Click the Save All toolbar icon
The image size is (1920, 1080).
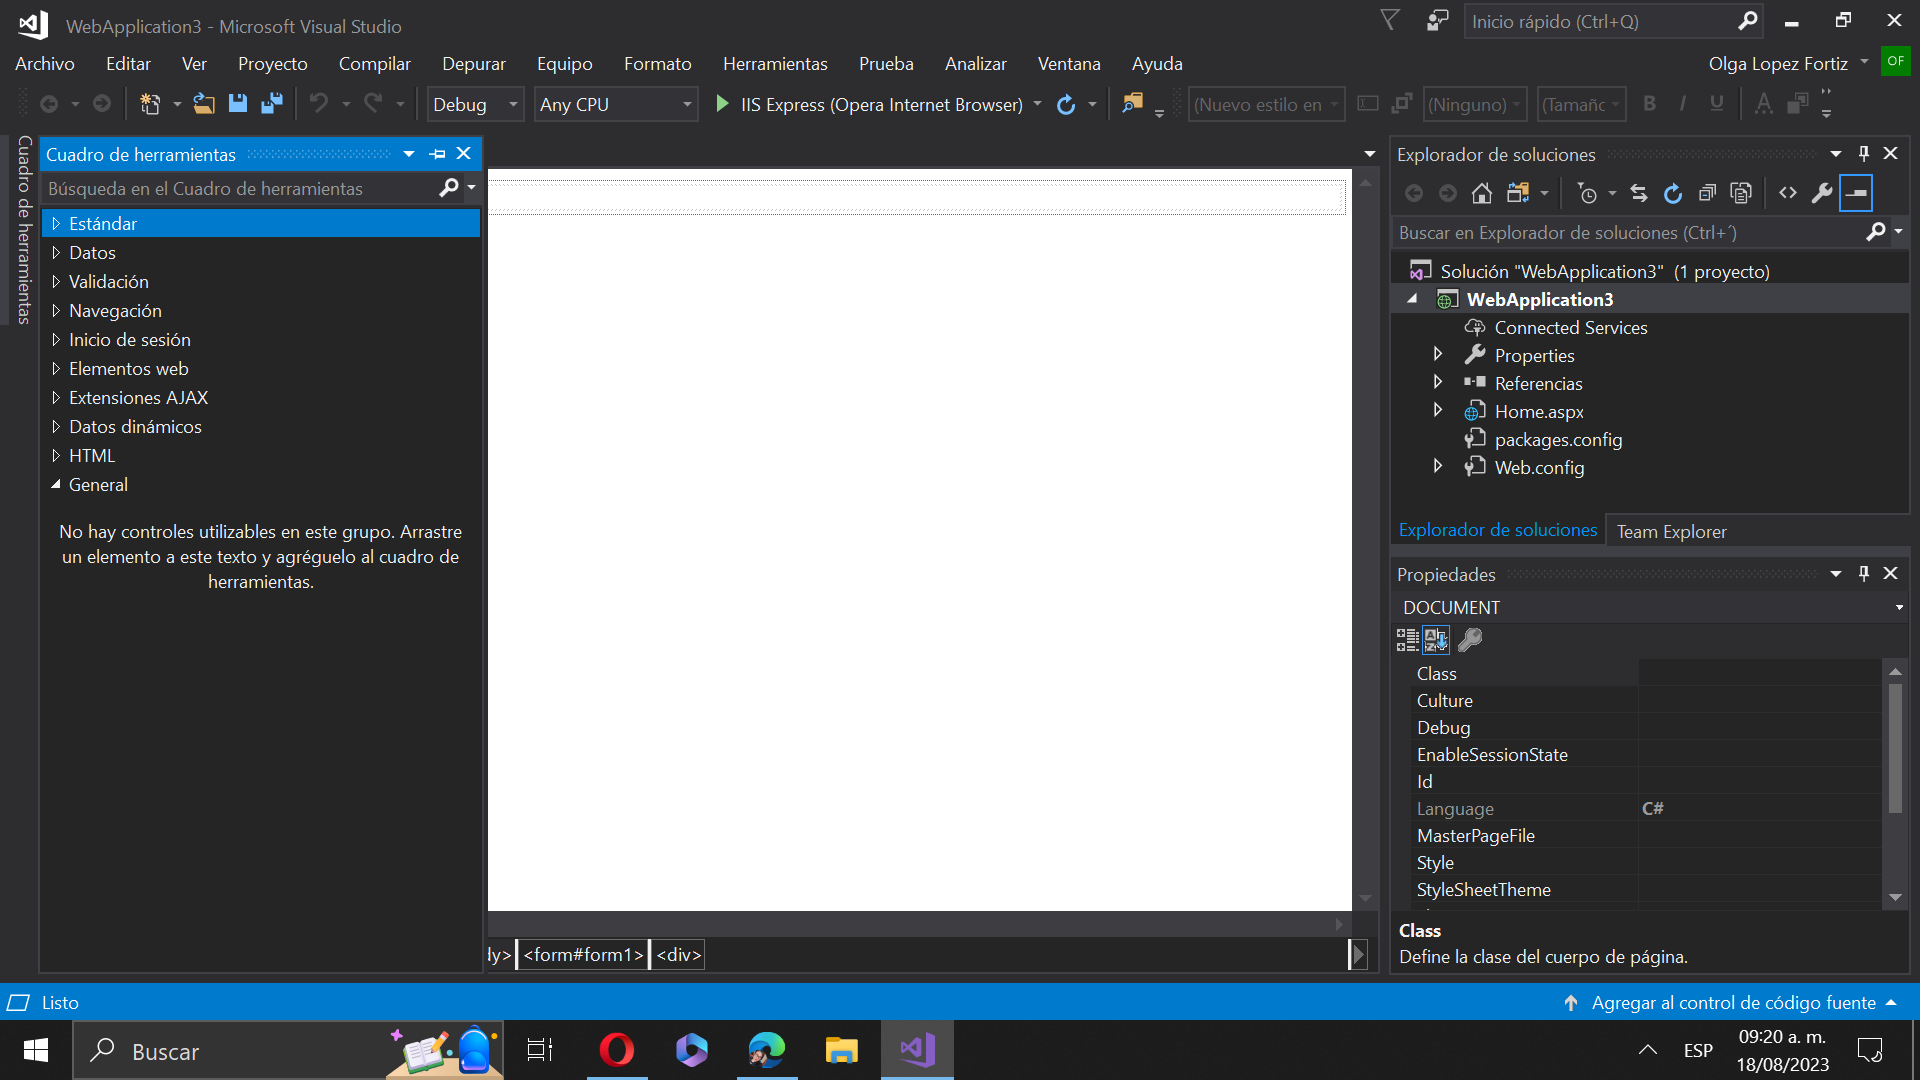(x=271, y=104)
